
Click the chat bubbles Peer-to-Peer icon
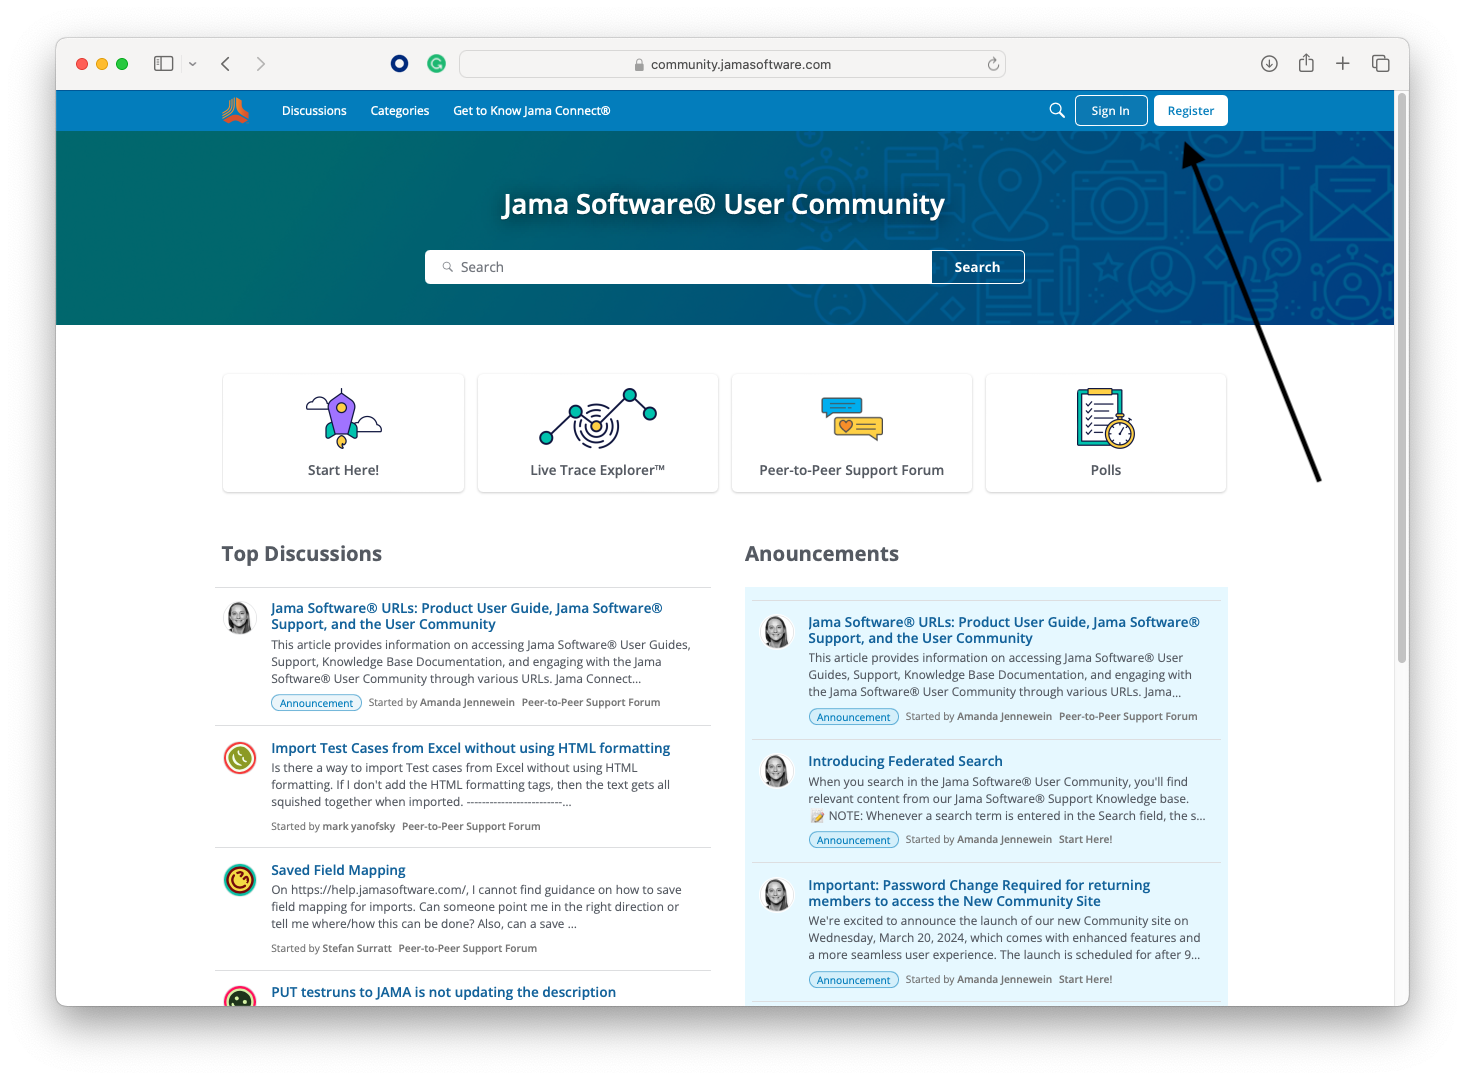(x=852, y=419)
